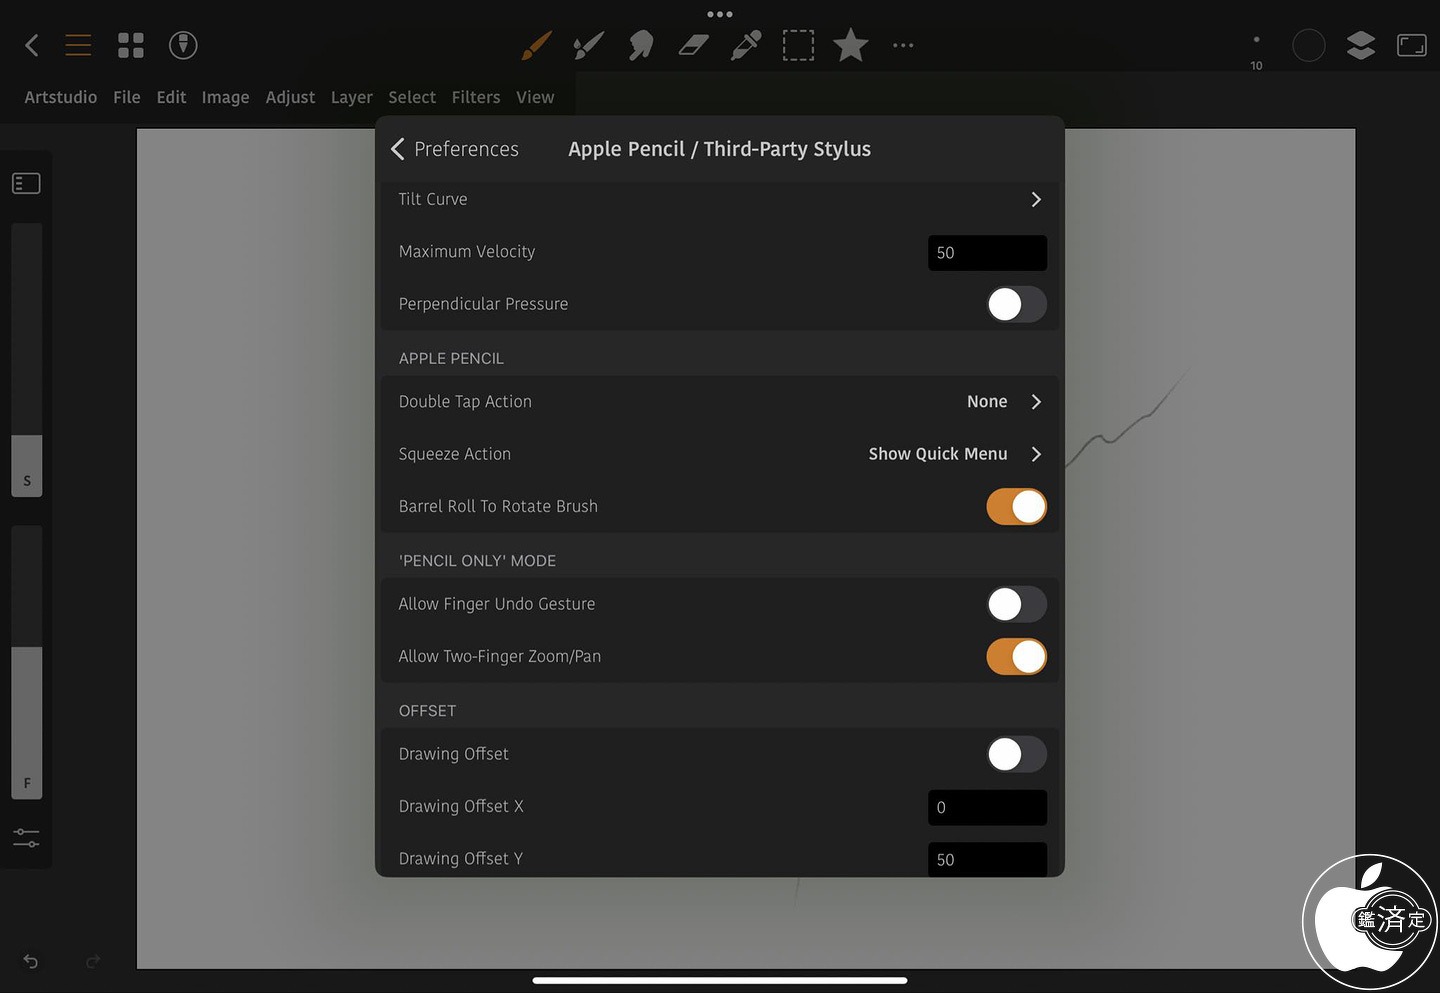Open Double Tap Action options
The width and height of the screenshot is (1440, 993).
[x=719, y=402]
